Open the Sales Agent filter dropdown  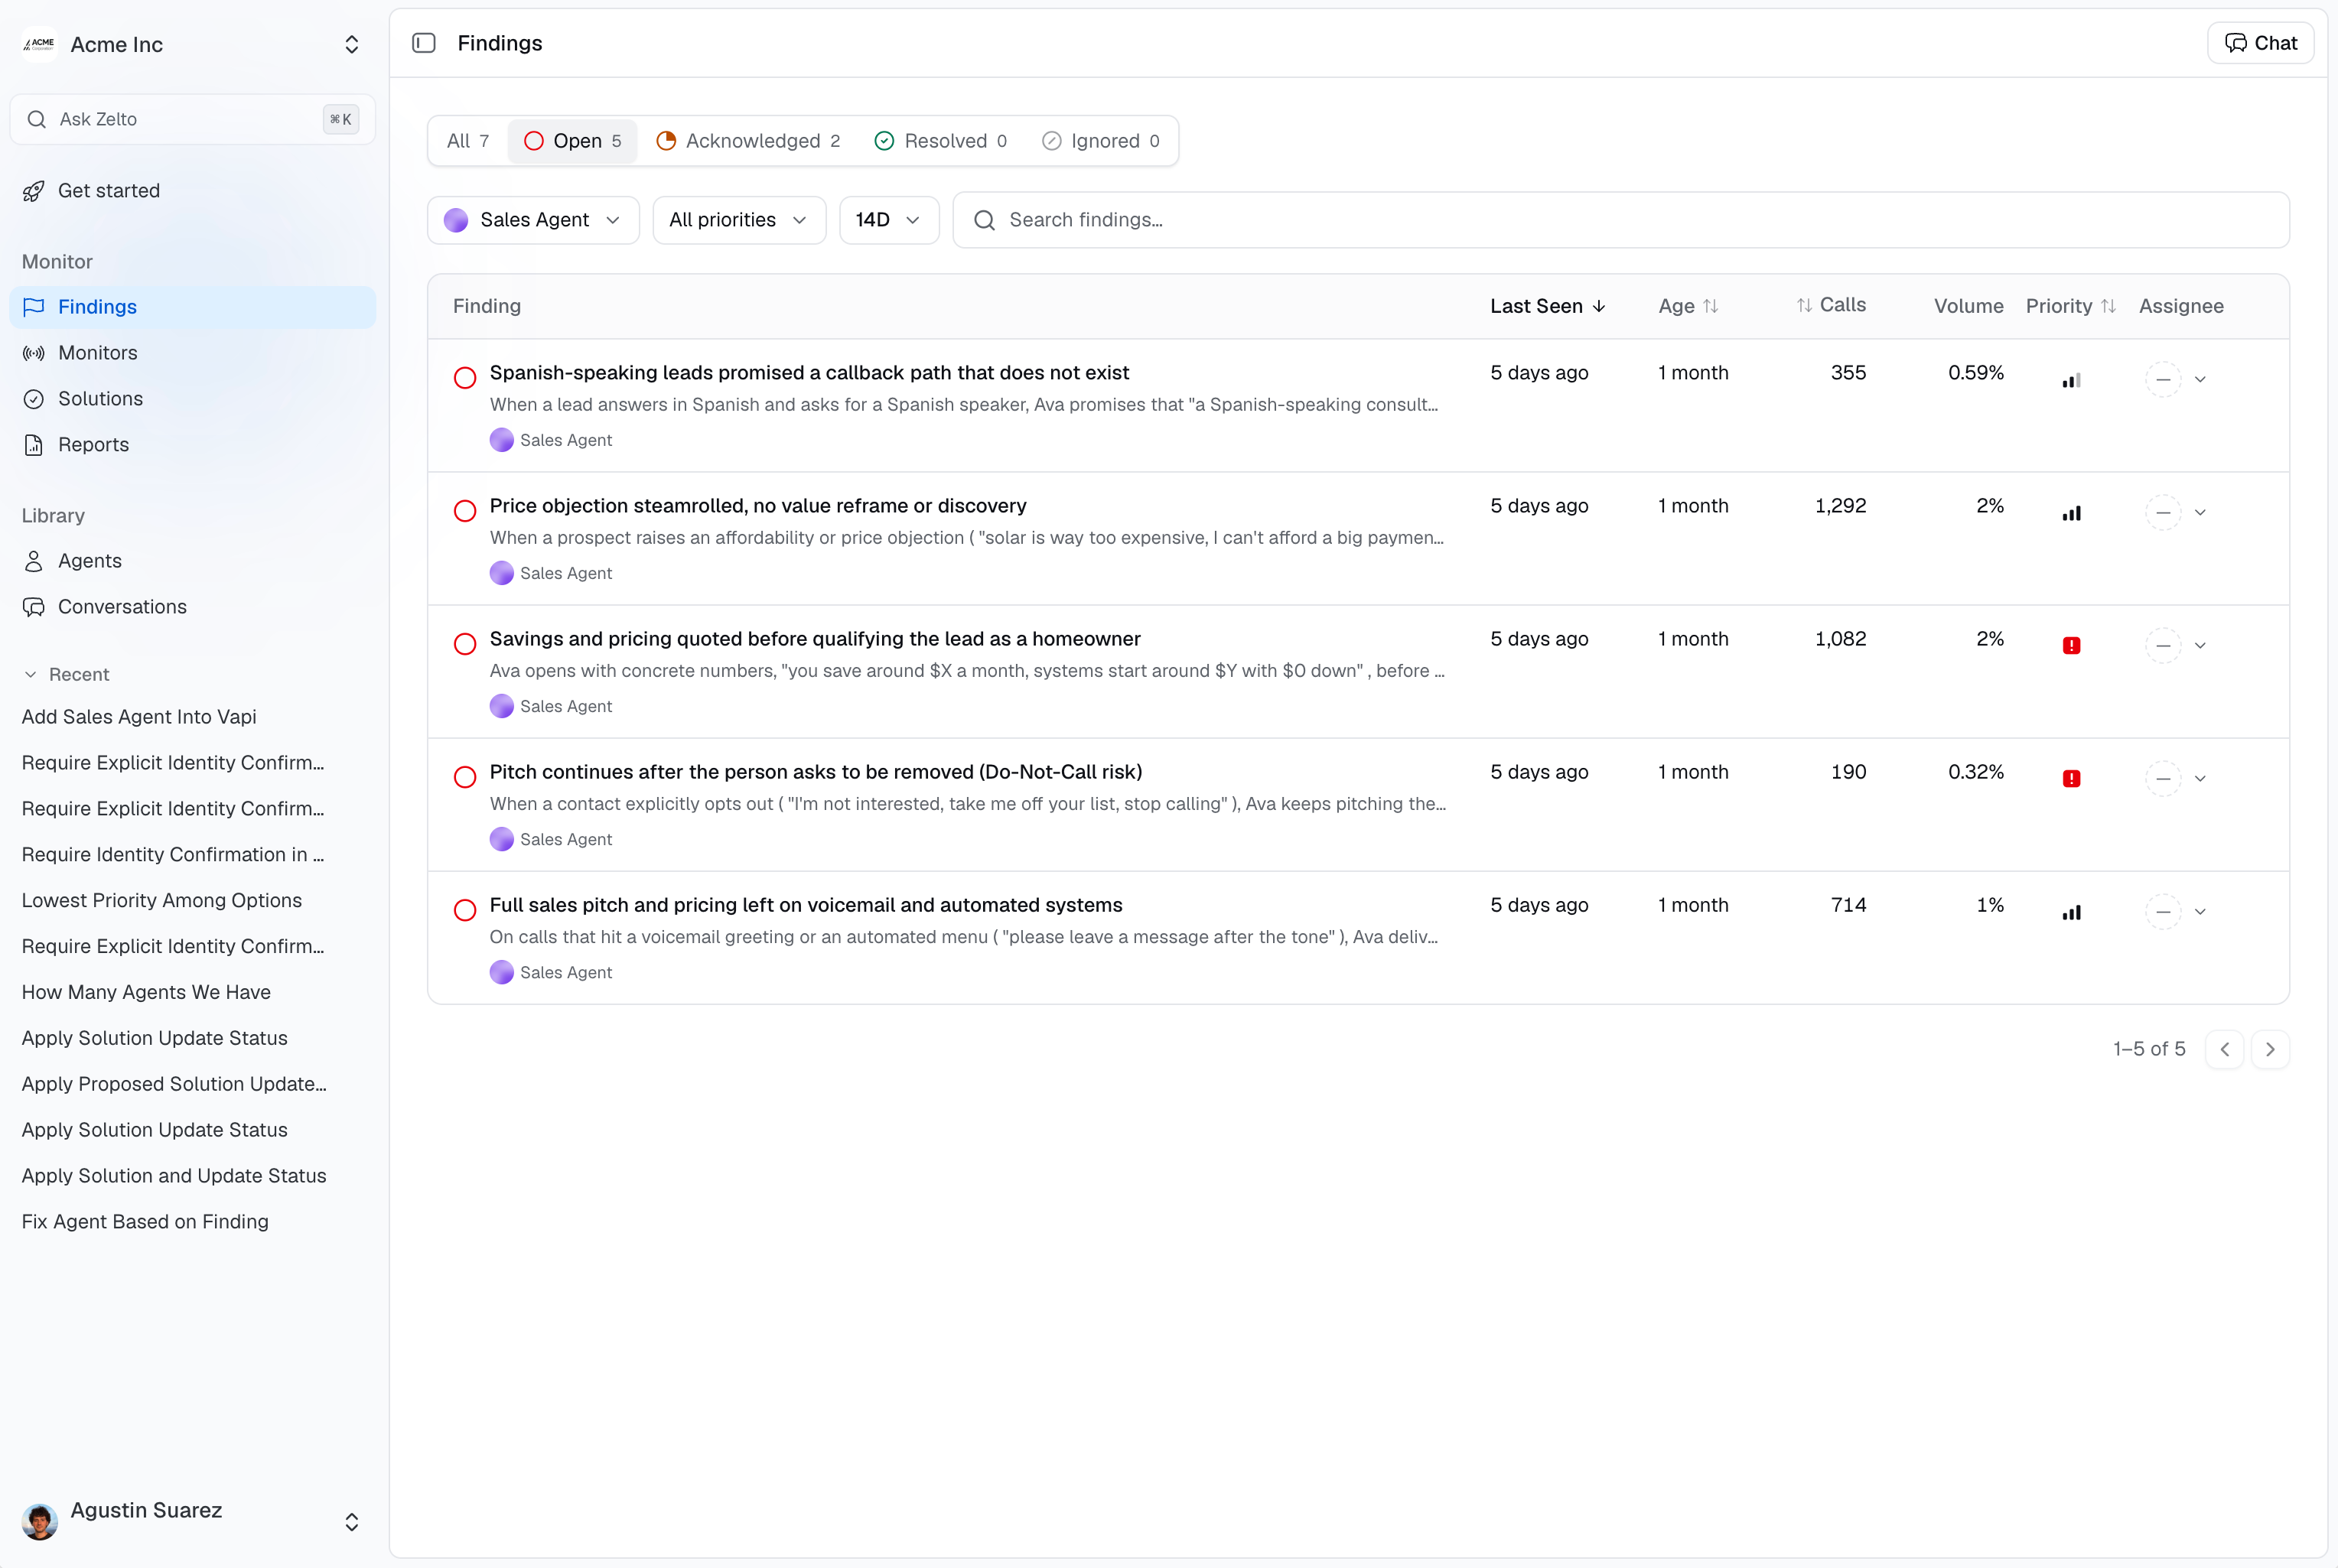tap(533, 220)
